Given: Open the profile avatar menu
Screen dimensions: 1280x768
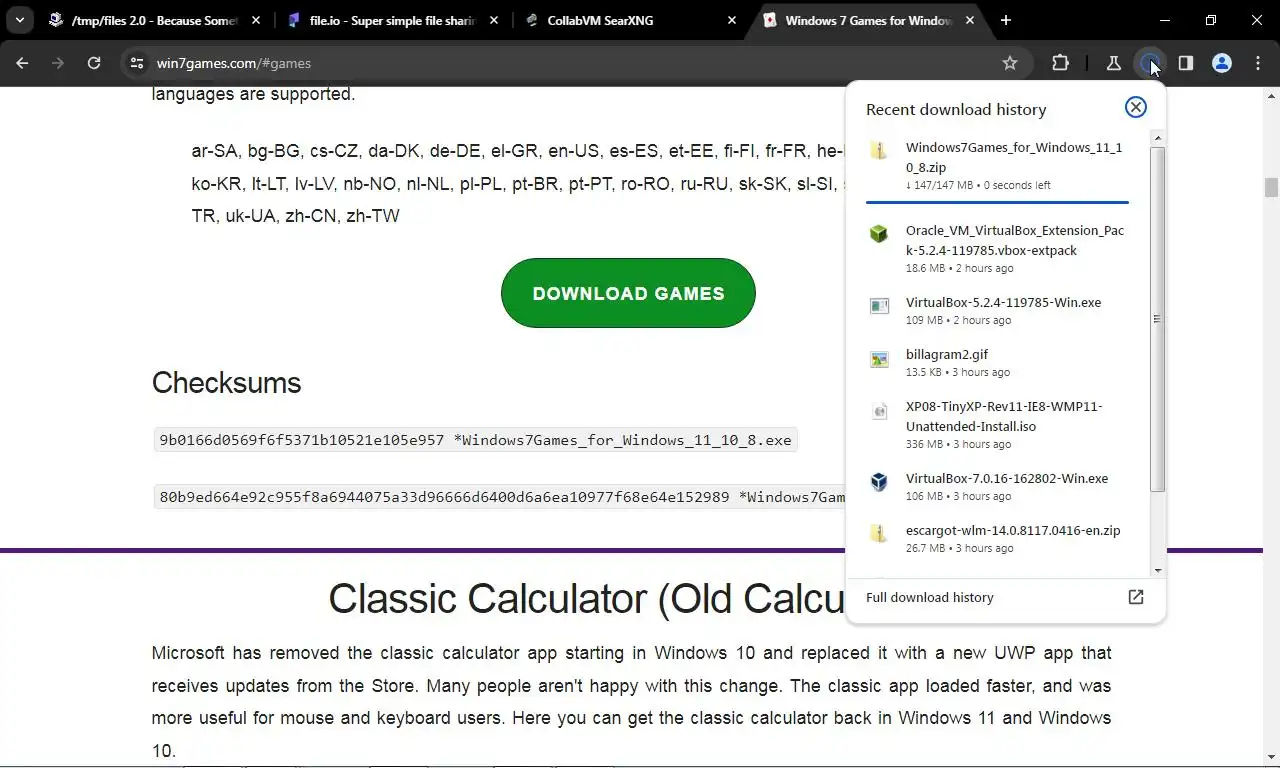Looking at the screenshot, I should [1221, 63].
